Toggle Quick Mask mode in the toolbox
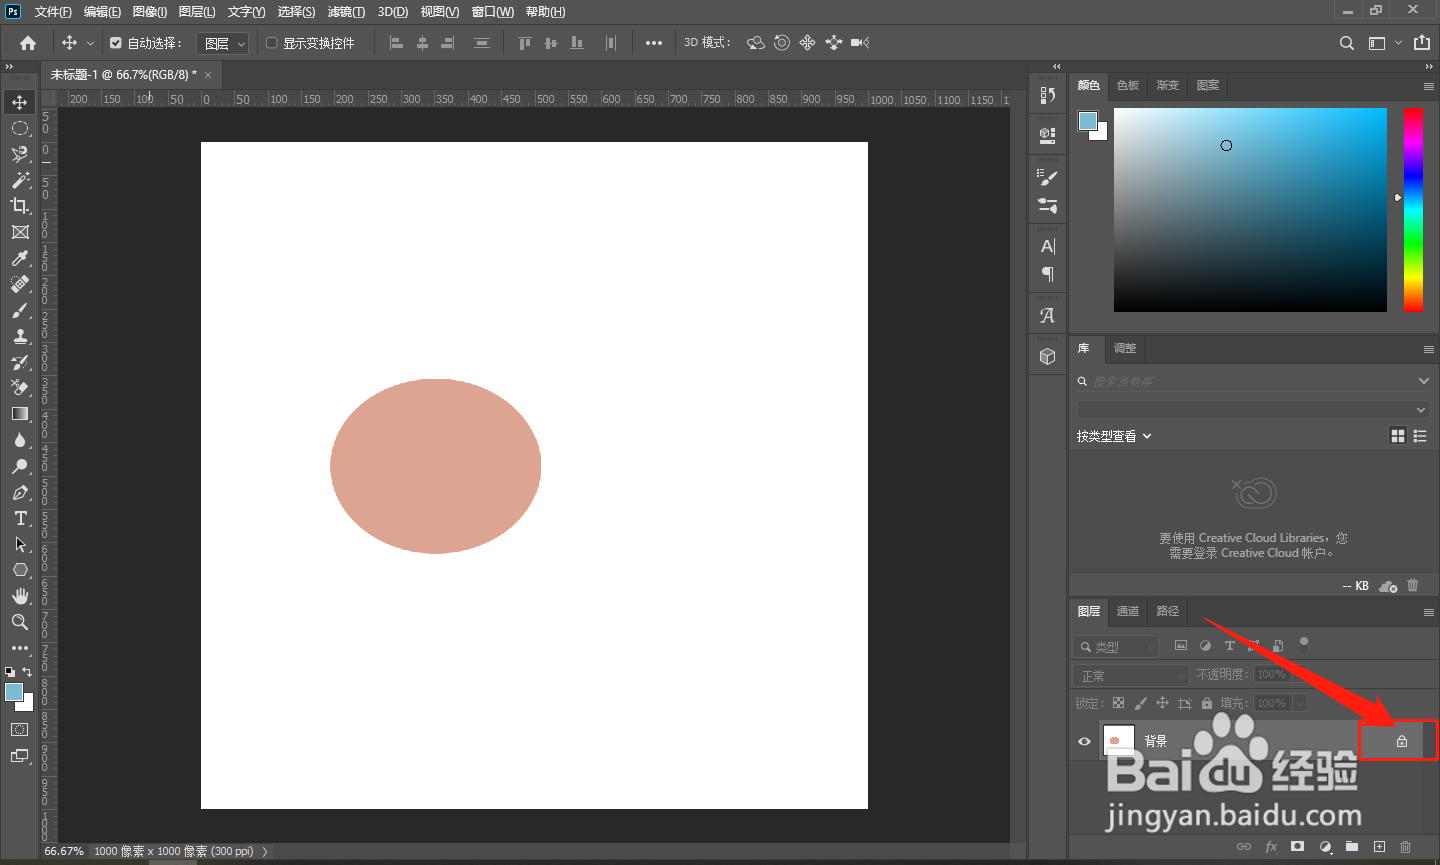Image resolution: width=1440 pixels, height=865 pixels. [20, 730]
